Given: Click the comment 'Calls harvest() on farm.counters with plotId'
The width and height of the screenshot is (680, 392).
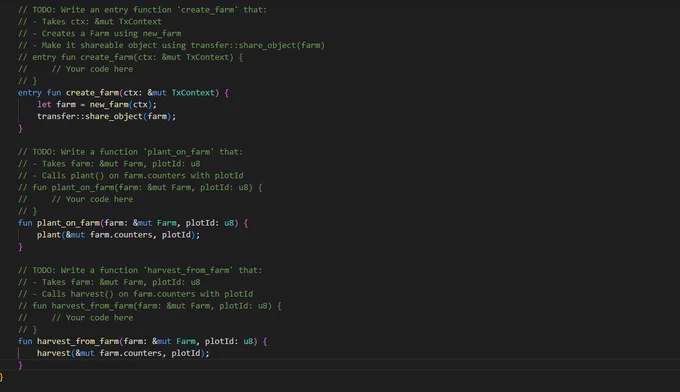Looking at the screenshot, I should tap(135, 294).
